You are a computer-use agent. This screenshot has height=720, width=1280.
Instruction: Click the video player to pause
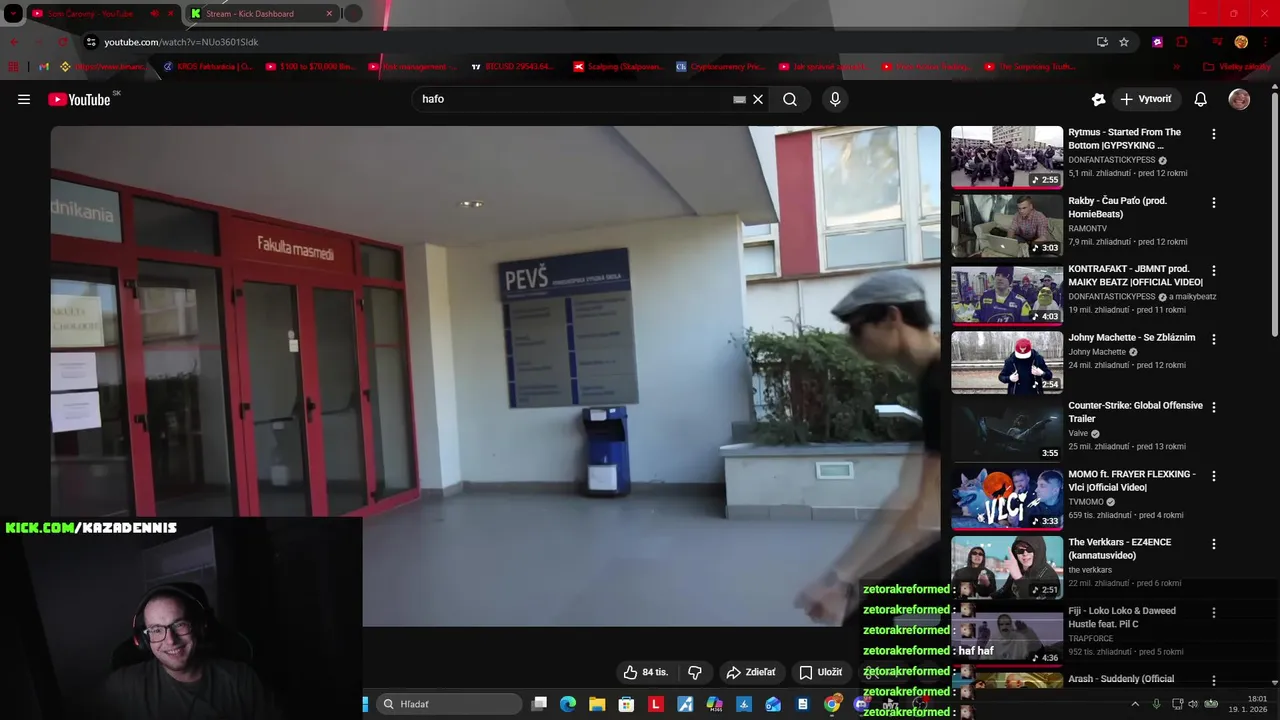pos(495,375)
